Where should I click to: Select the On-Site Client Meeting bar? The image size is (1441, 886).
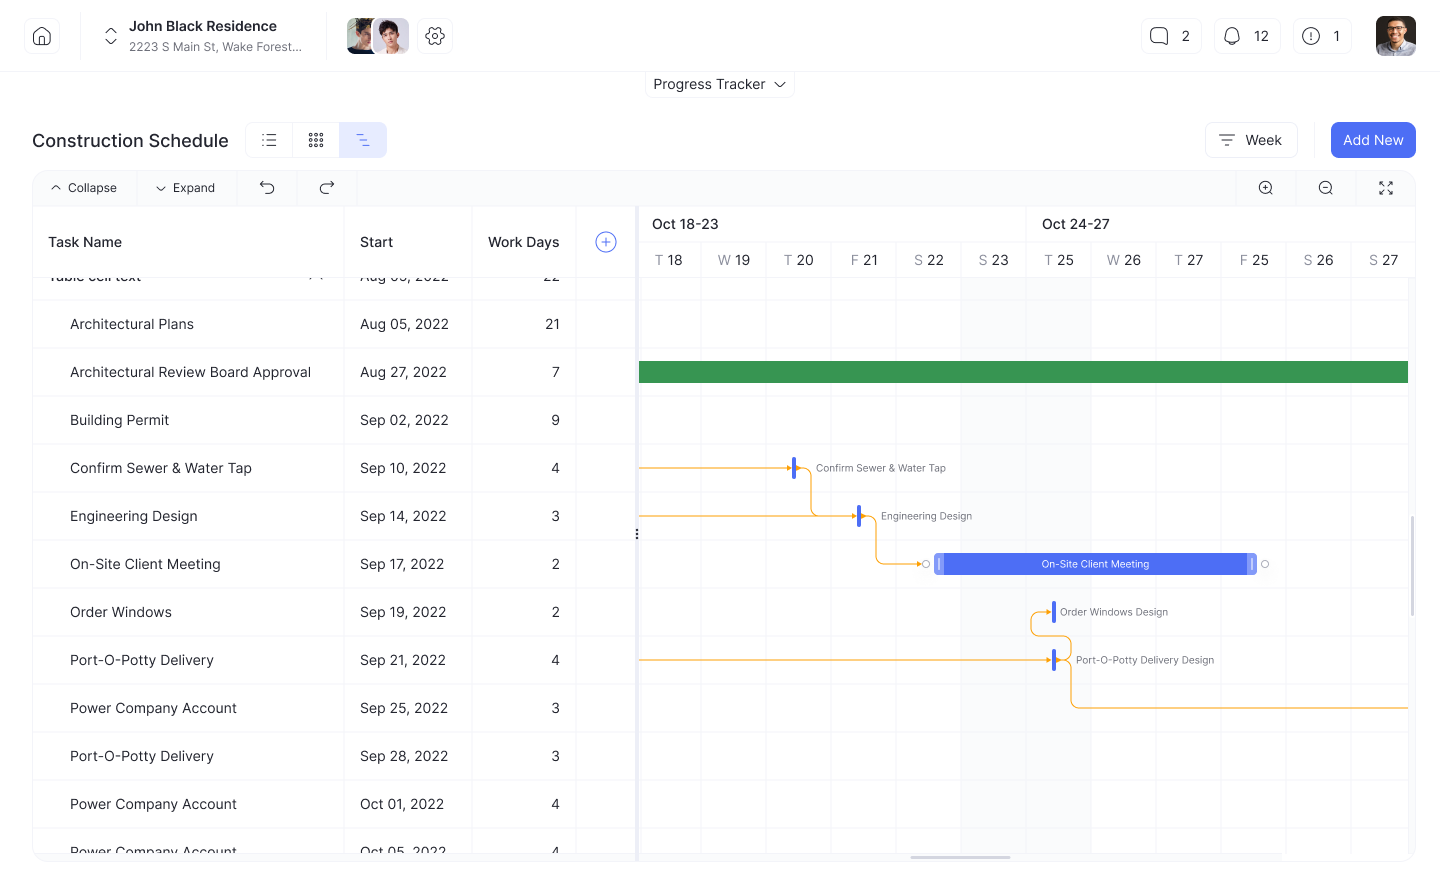point(1094,563)
